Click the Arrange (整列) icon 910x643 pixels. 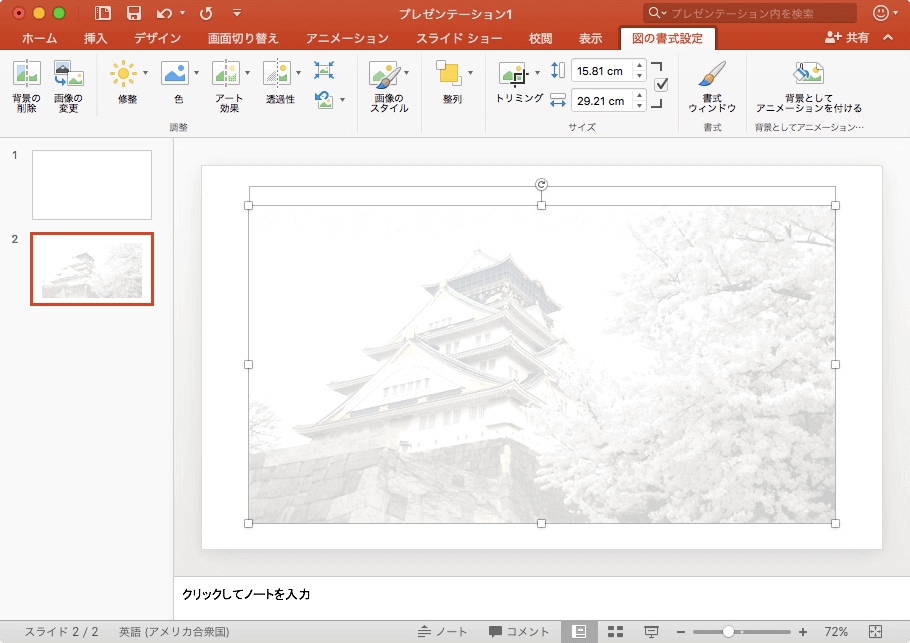(x=449, y=73)
